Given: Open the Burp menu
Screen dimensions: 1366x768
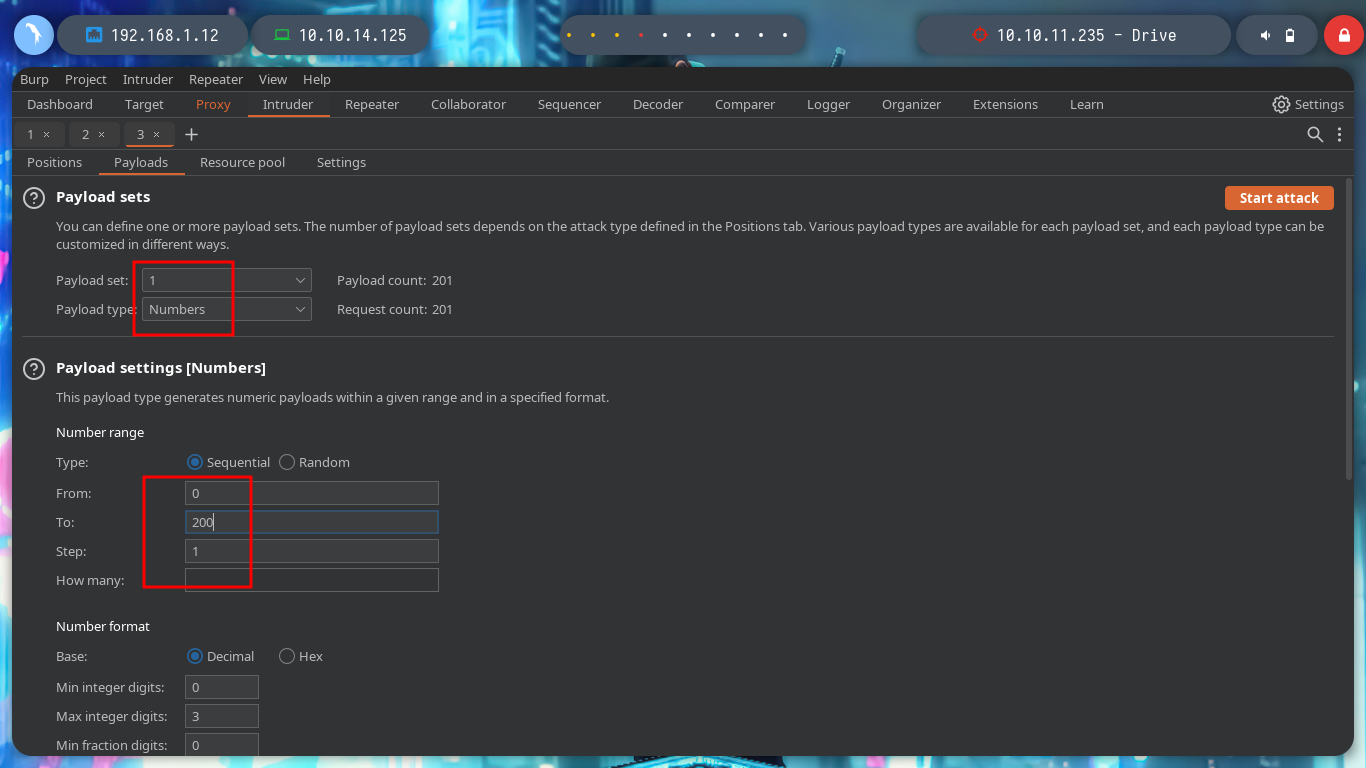Looking at the screenshot, I should point(34,79).
